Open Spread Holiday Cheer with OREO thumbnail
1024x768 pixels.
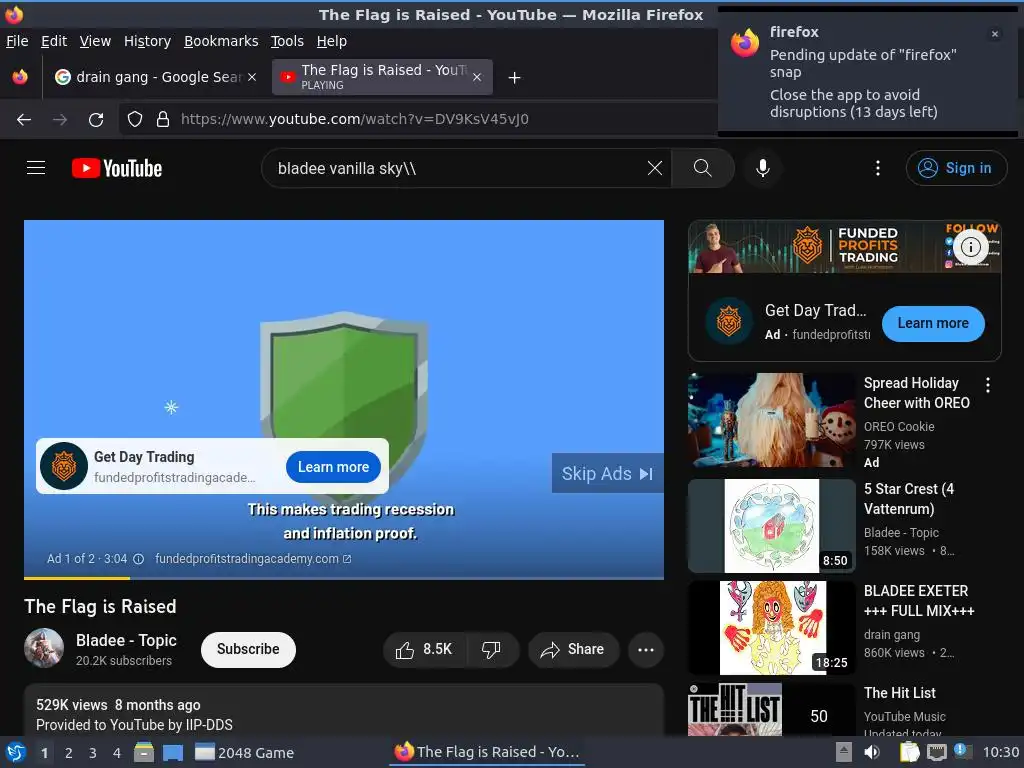click(x=771, y=420)
